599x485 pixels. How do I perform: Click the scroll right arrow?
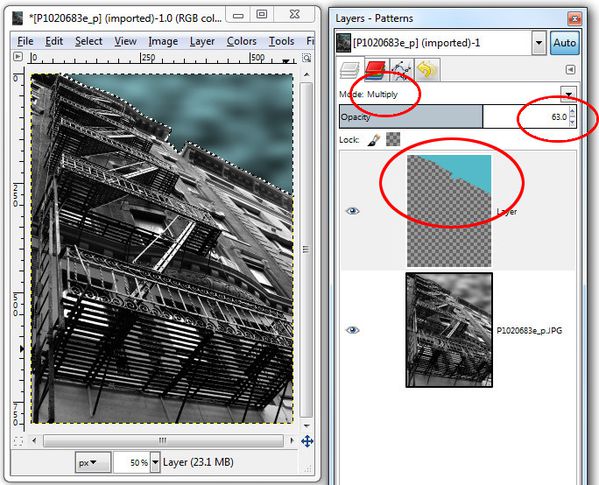point(292,441)
